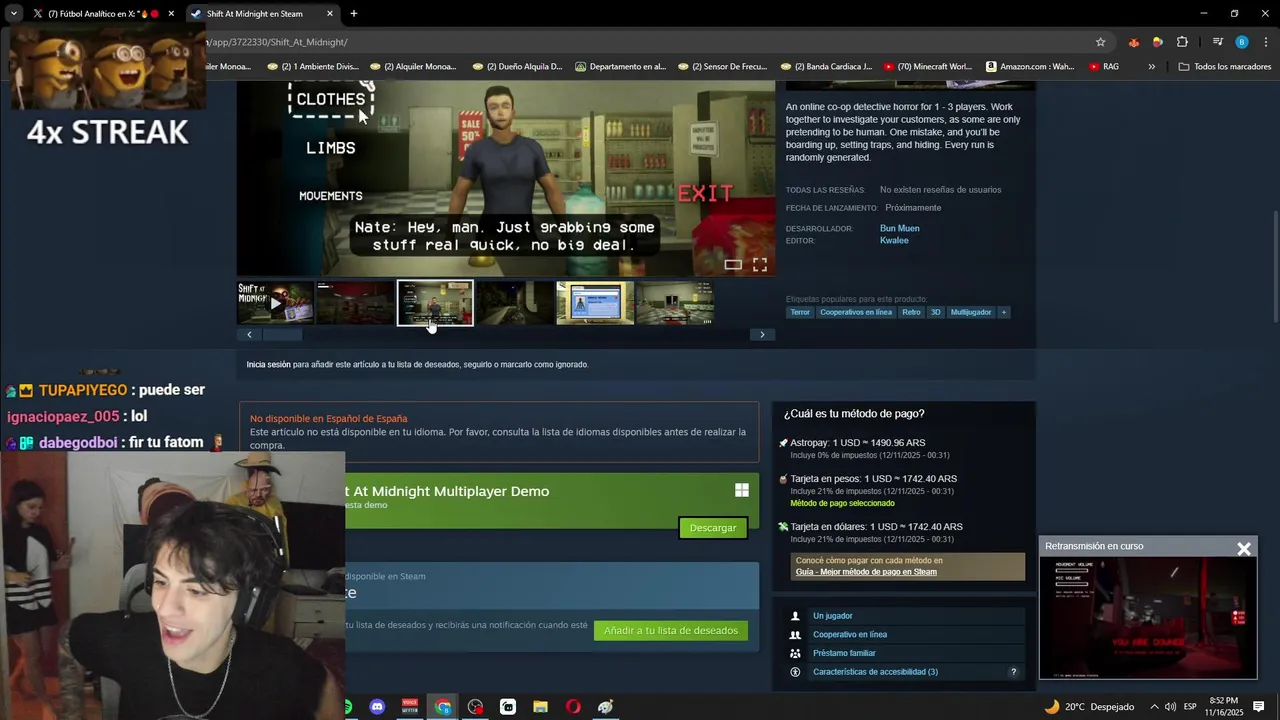Screen dimensions: 1280x720
Task: Open the Chrome extensions puzzle icon
Action: pyautogui.click(x=1182, y=42)
